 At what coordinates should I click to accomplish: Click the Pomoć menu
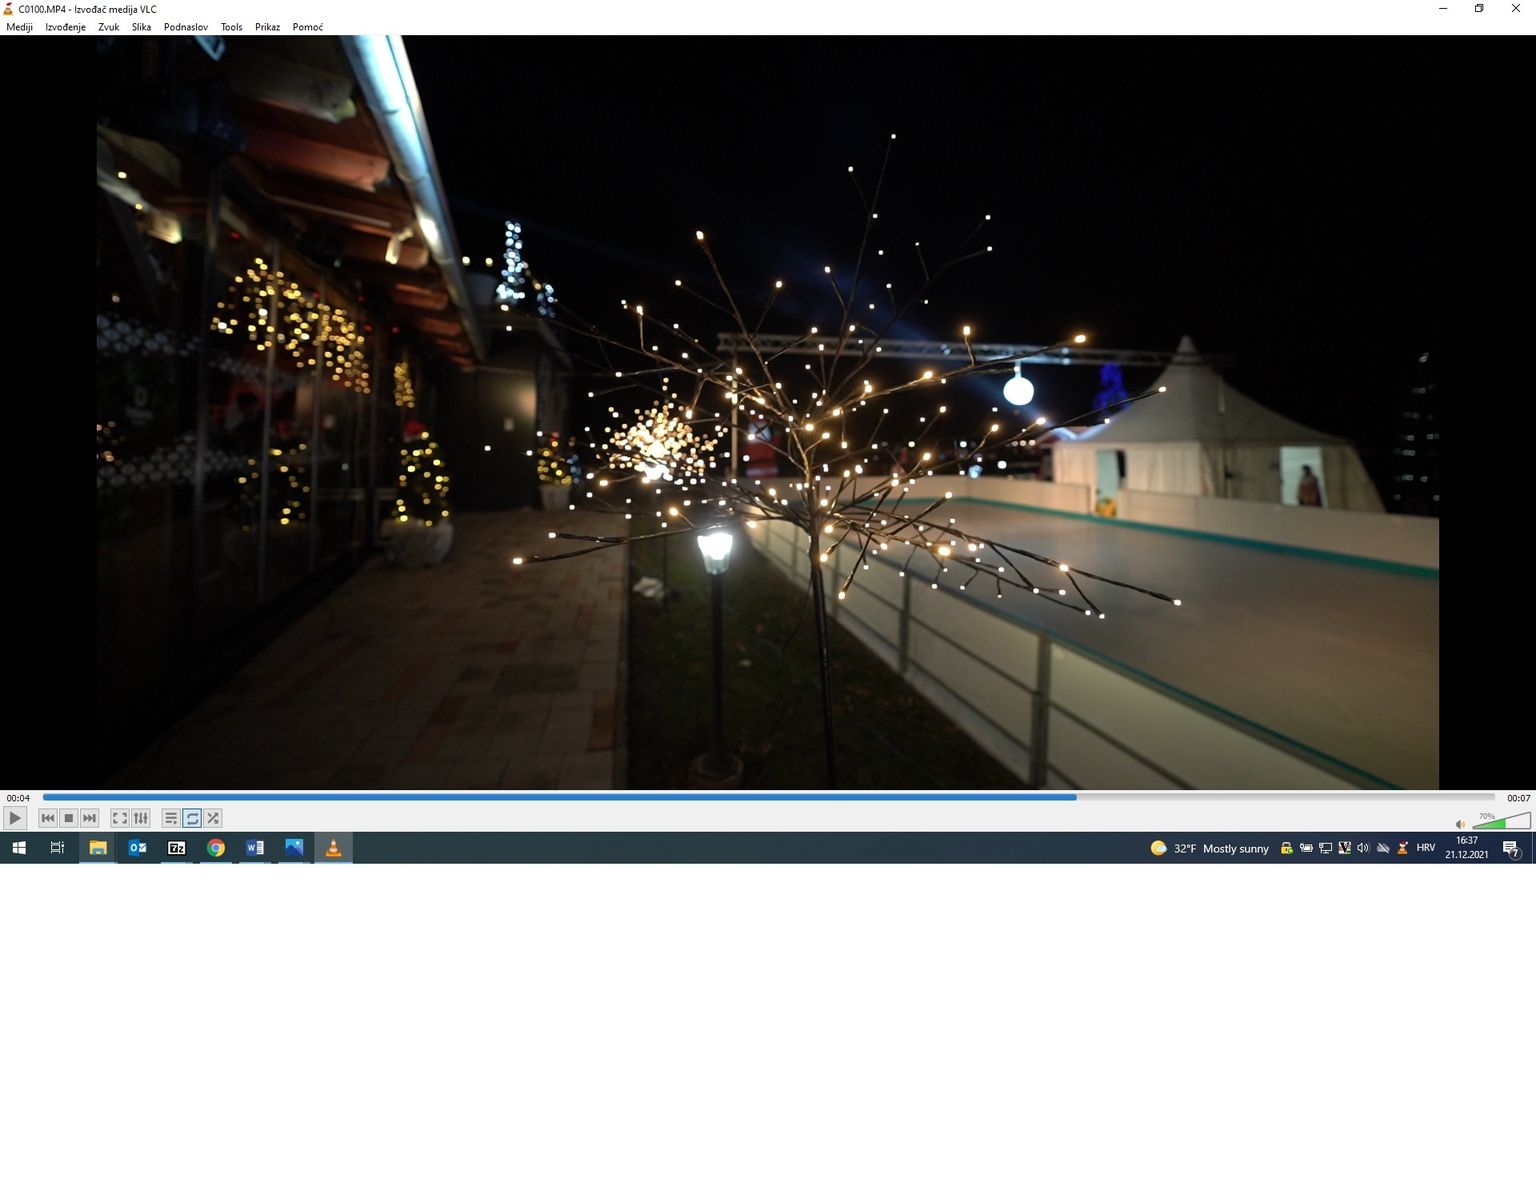click(x=307, y=27)
